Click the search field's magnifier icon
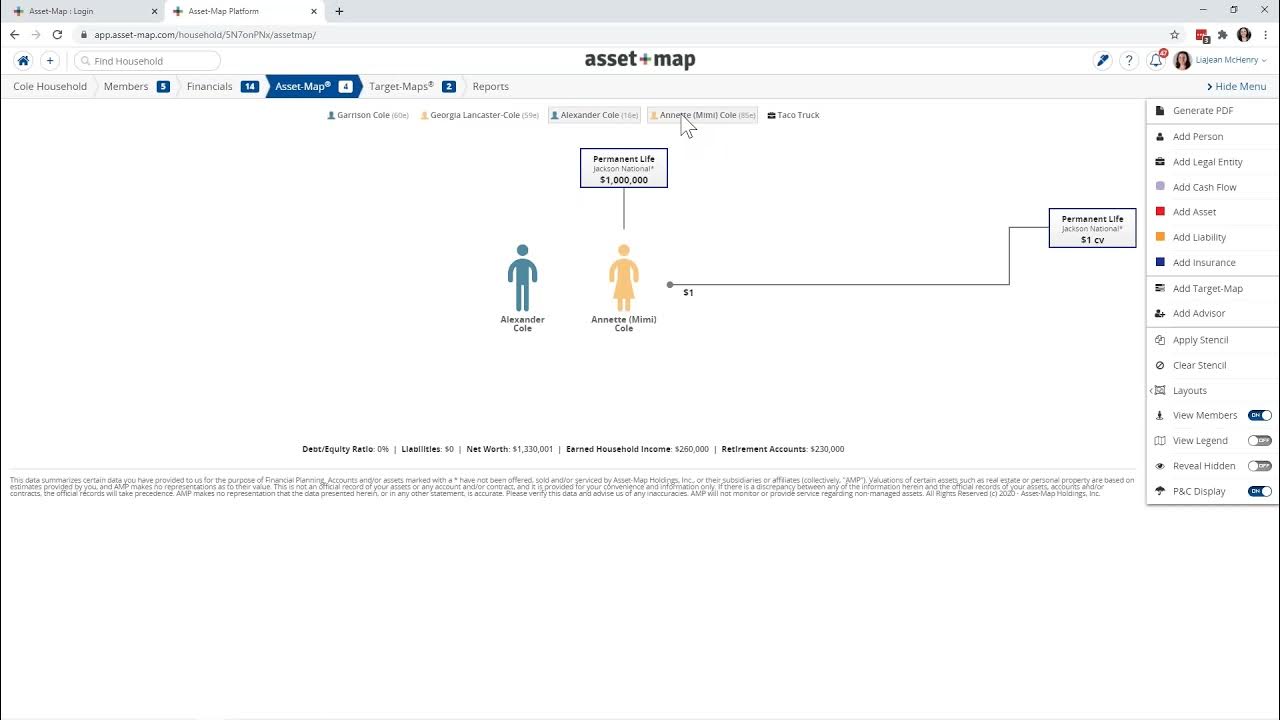The height and width of the screenshot is (720, 1280). pyautogui.click(x=85, y=61)
